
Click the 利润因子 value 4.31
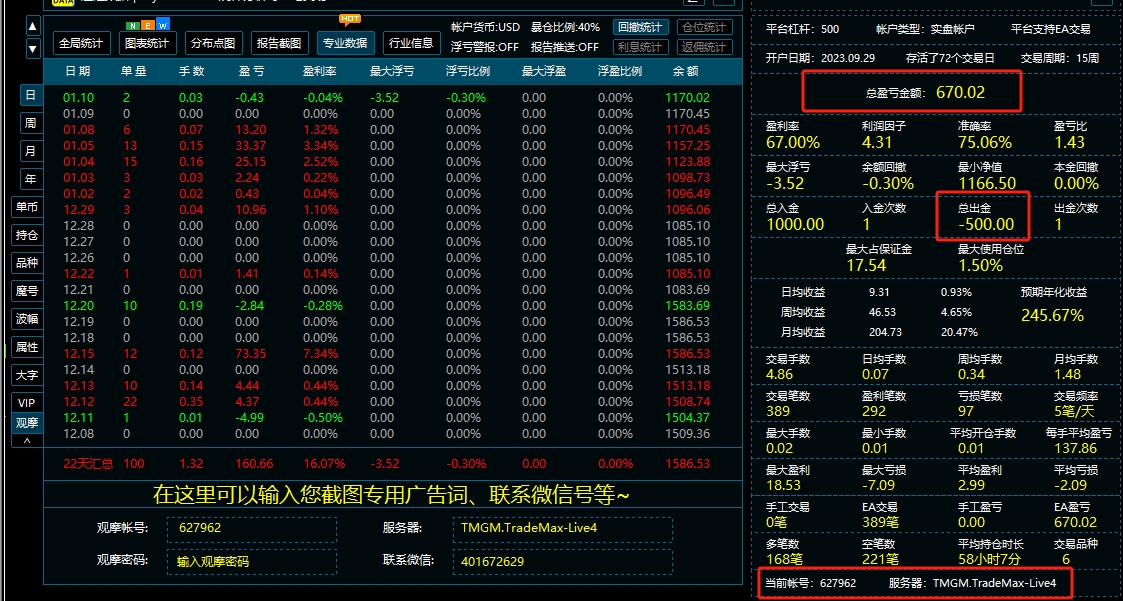point(877,142)
